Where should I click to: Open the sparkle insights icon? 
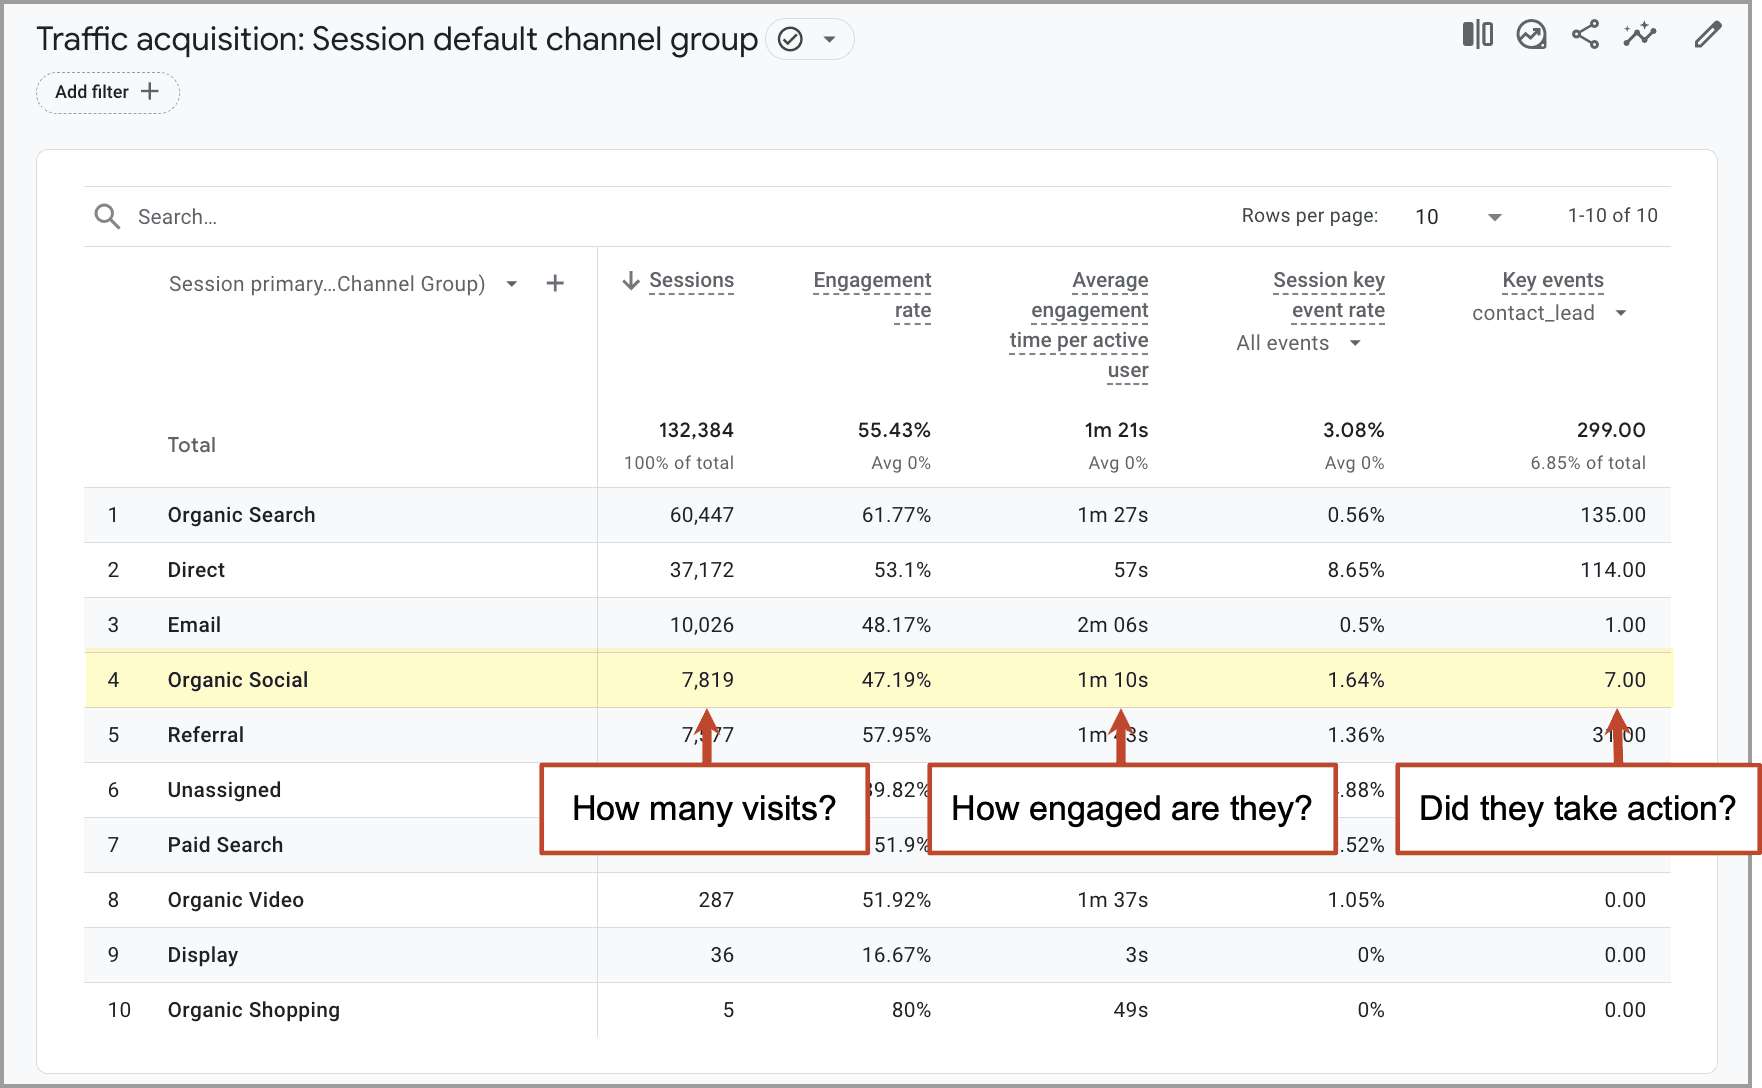click(1640, 35)
